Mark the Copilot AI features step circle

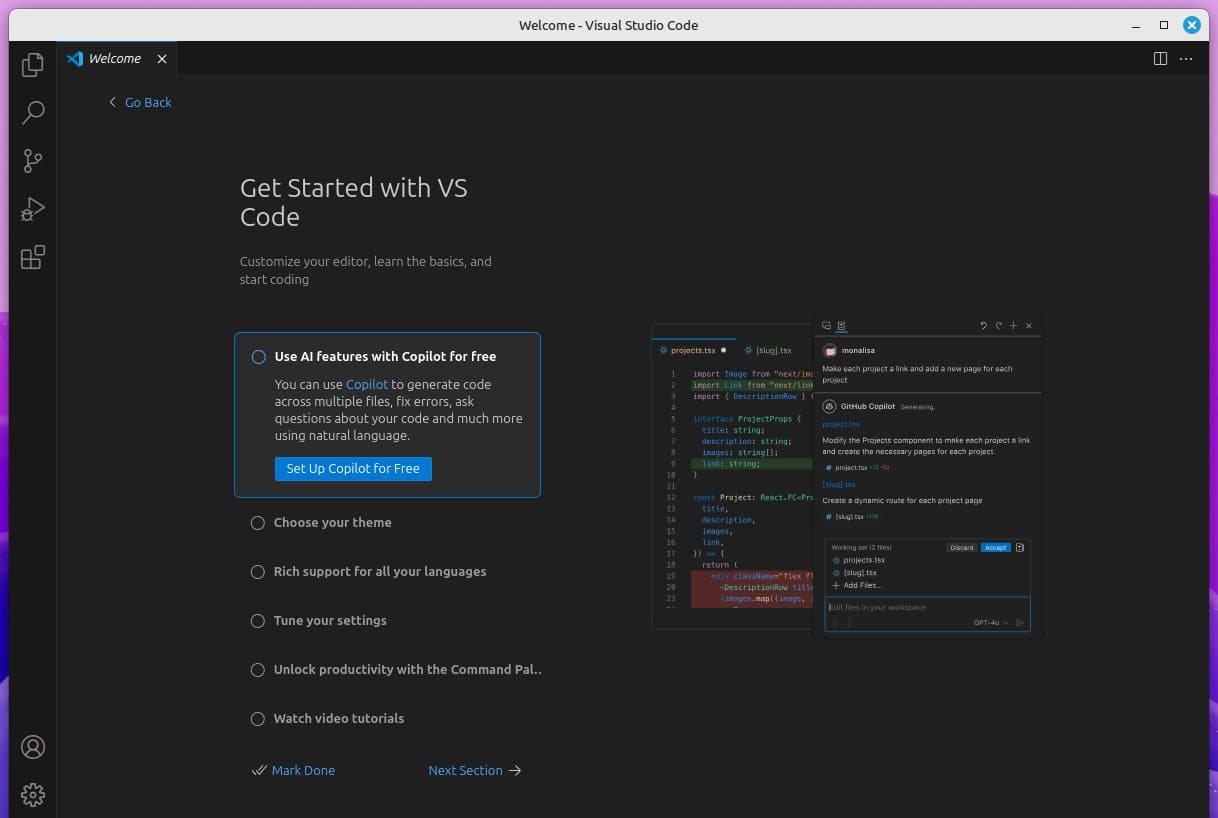259,357
